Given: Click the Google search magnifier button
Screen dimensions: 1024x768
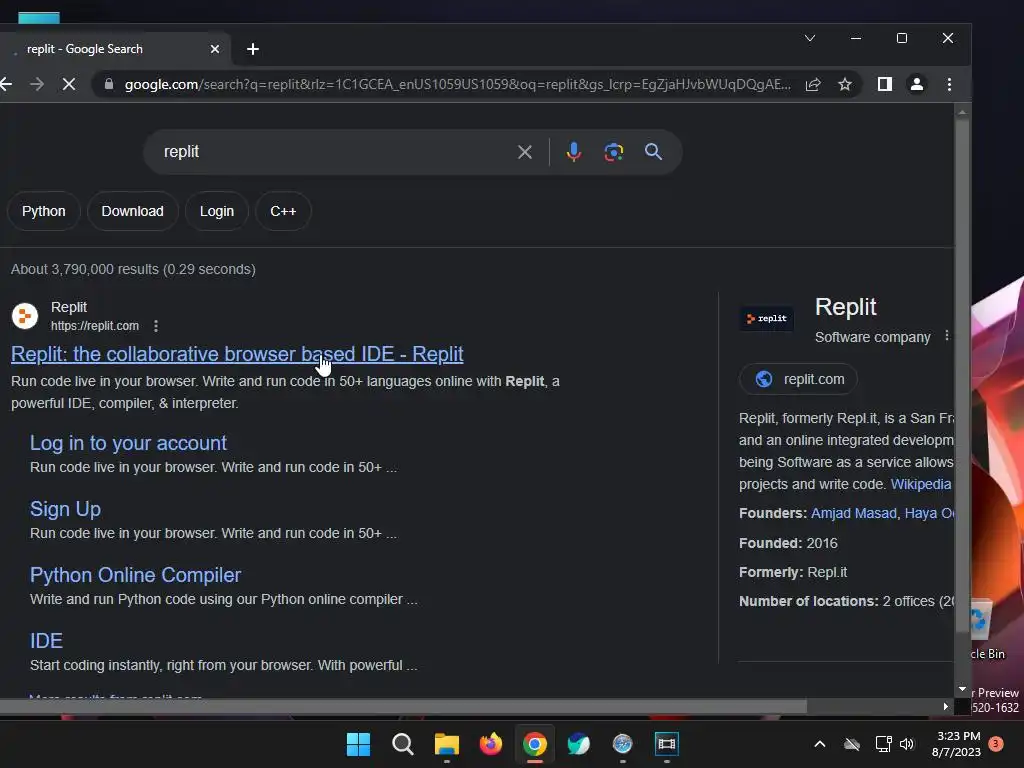Looking at the screenshot, I should (x=654, y=152).
